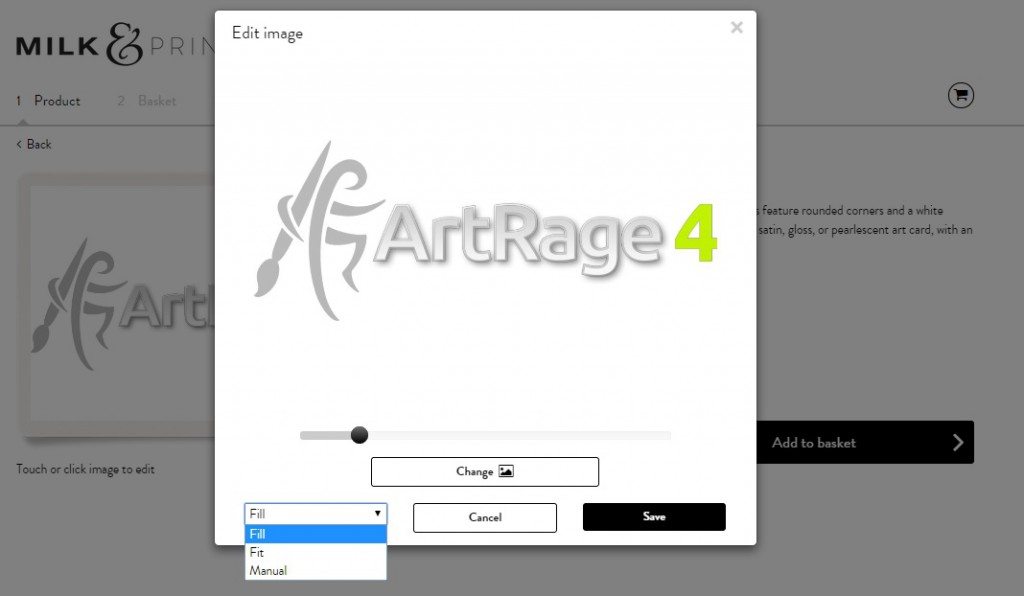Viewport: 1024px width, 596px height.
Task: Click the Change button
Action: click(484, 471)
